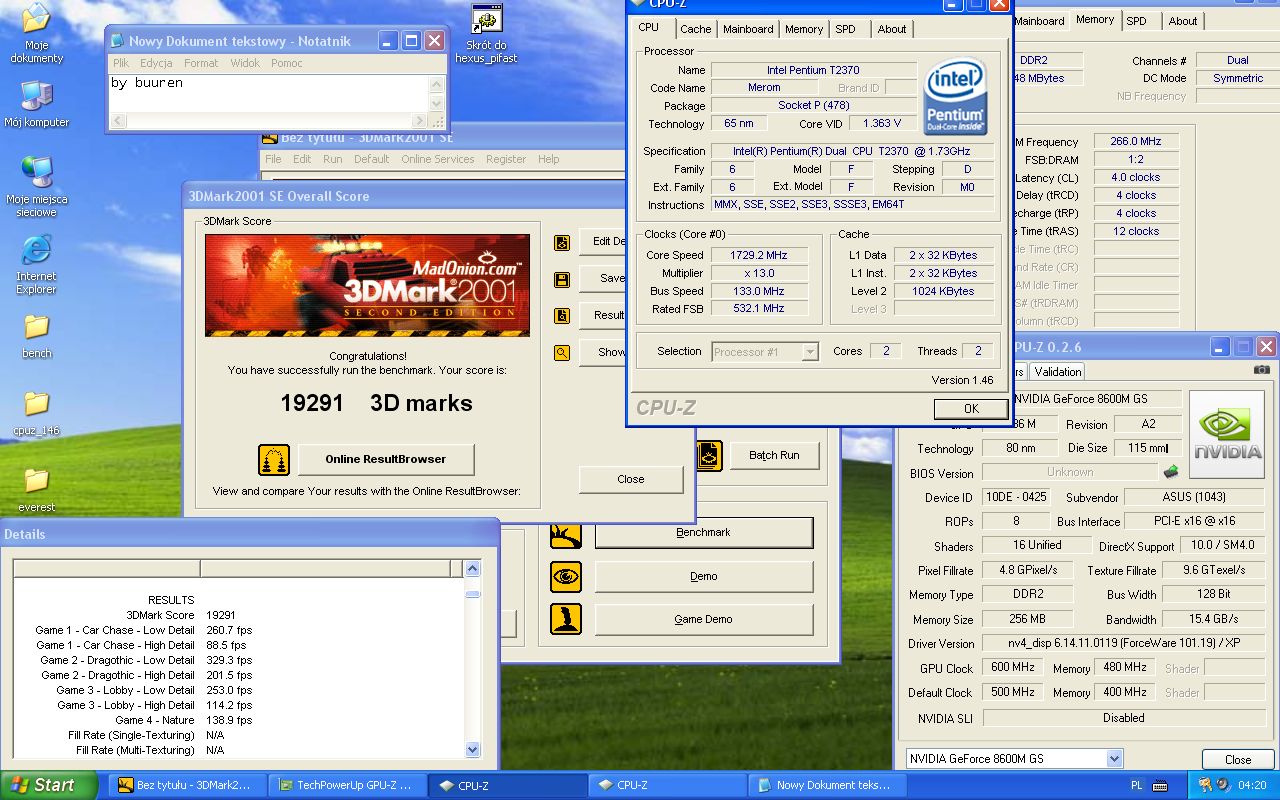
Task: Click floppy disk icon beside Save button
Action: [x=562, y=279]
